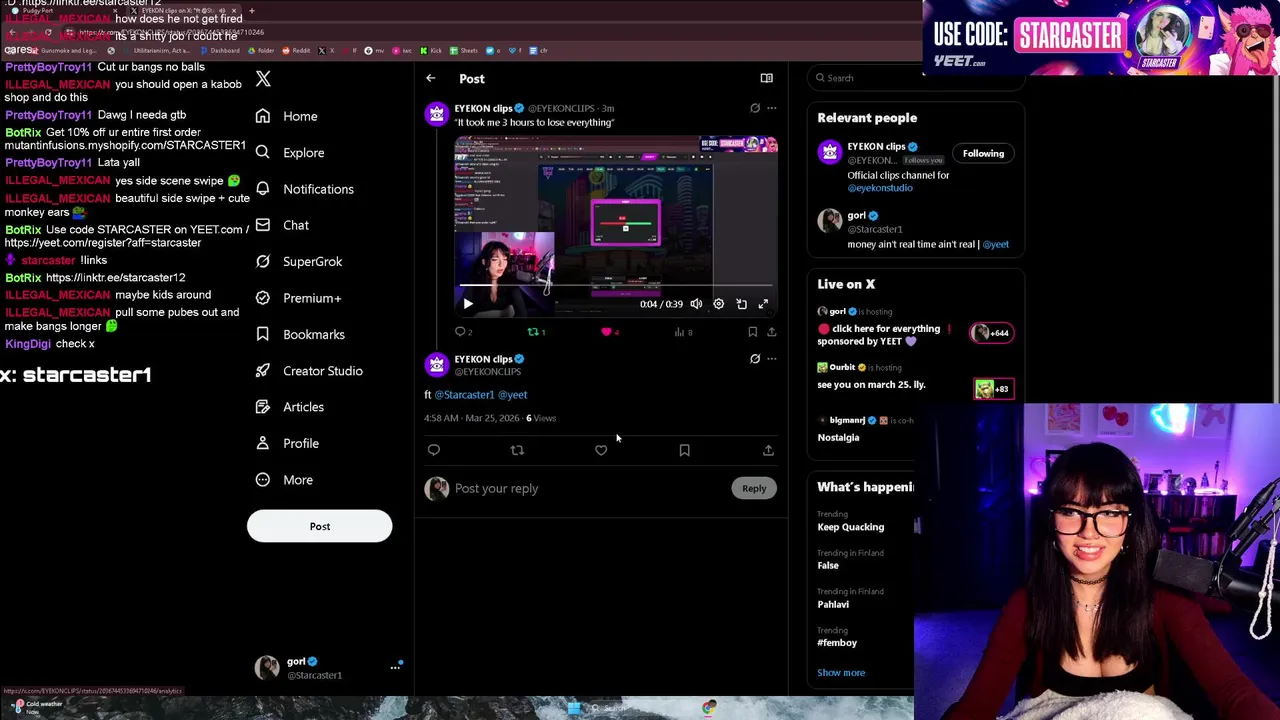The image size is (1280, 720).
Task: Open three-dot menu on '@Starcaster1 @yeet' post
Action: [771, 359]
